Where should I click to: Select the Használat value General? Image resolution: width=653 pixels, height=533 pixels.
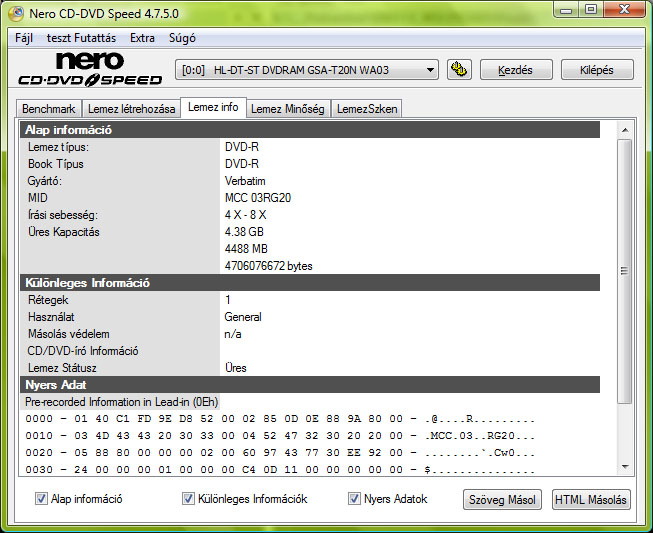click(x=243, y=317)
